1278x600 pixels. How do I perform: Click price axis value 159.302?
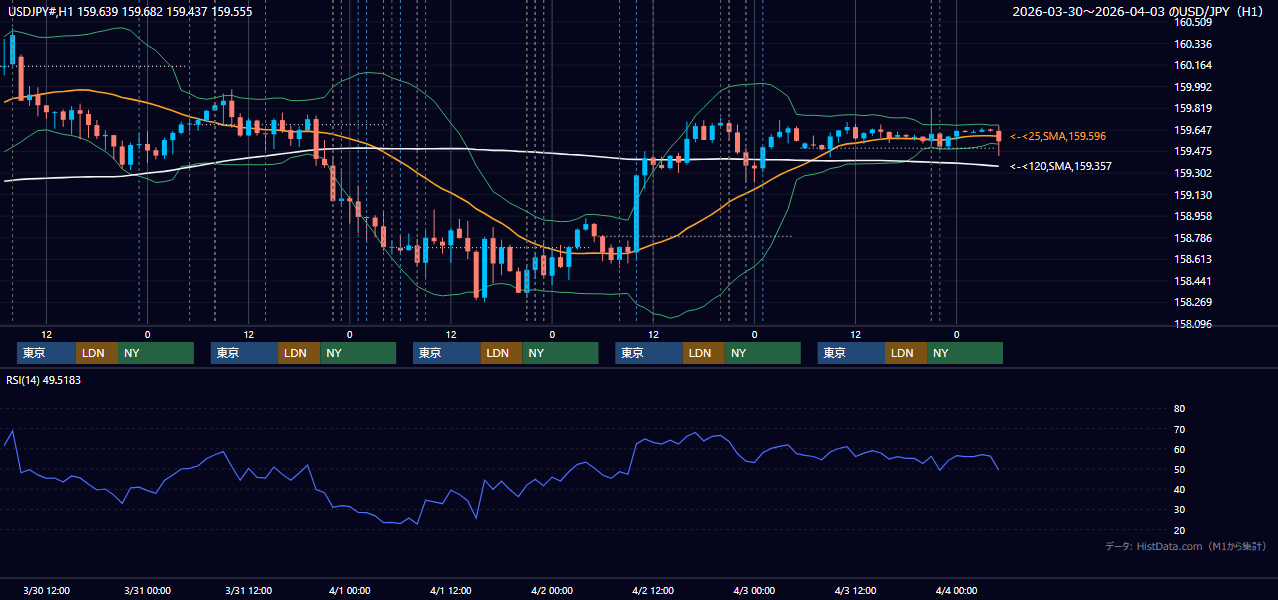[1193, 173]
